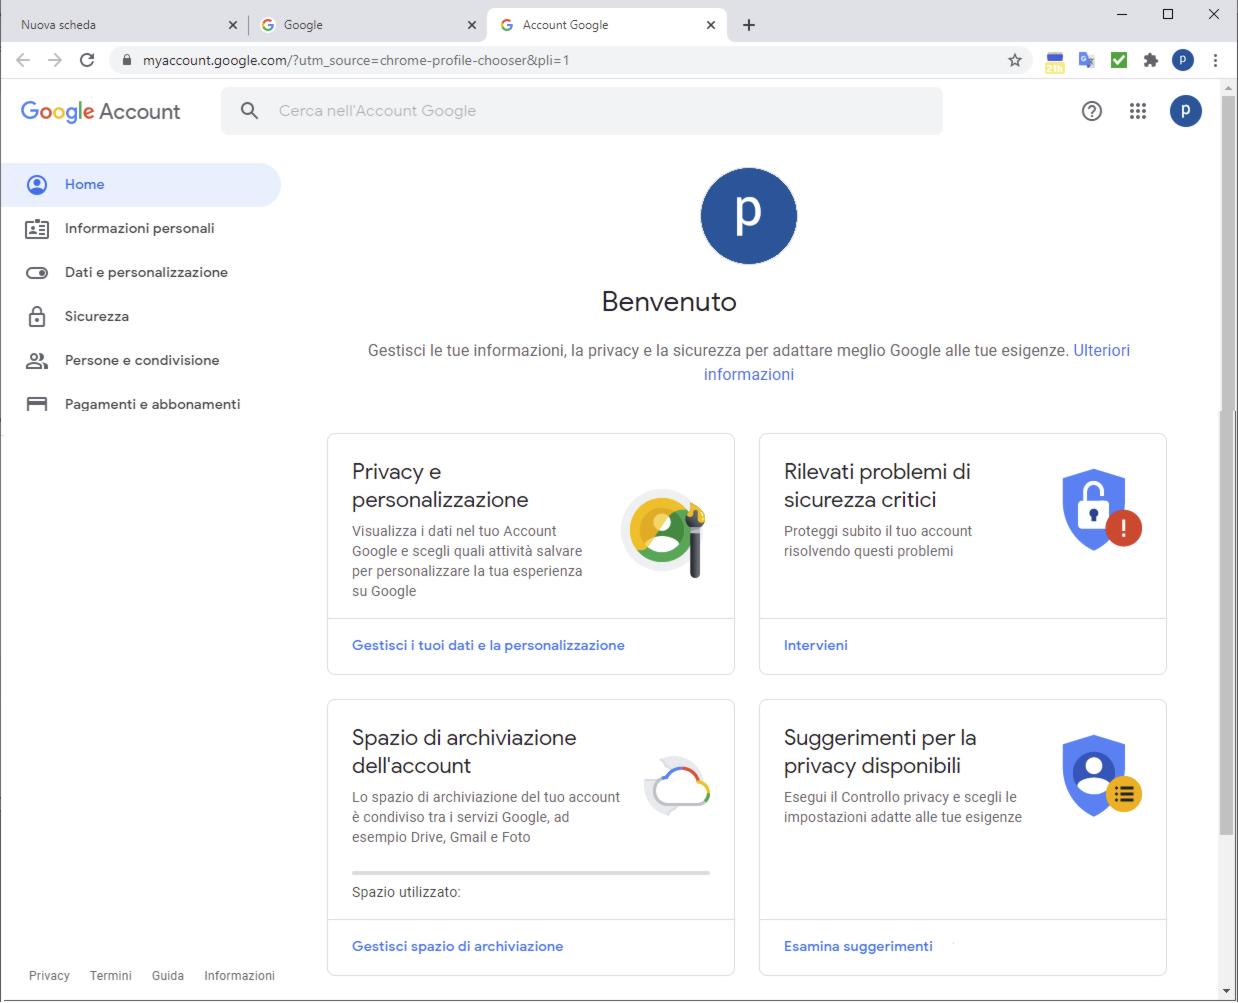The width and height of the screenshot is (1238, 1003).
Task: Focus the Cerca nell'Account Google search field
Action: [582, 111]
